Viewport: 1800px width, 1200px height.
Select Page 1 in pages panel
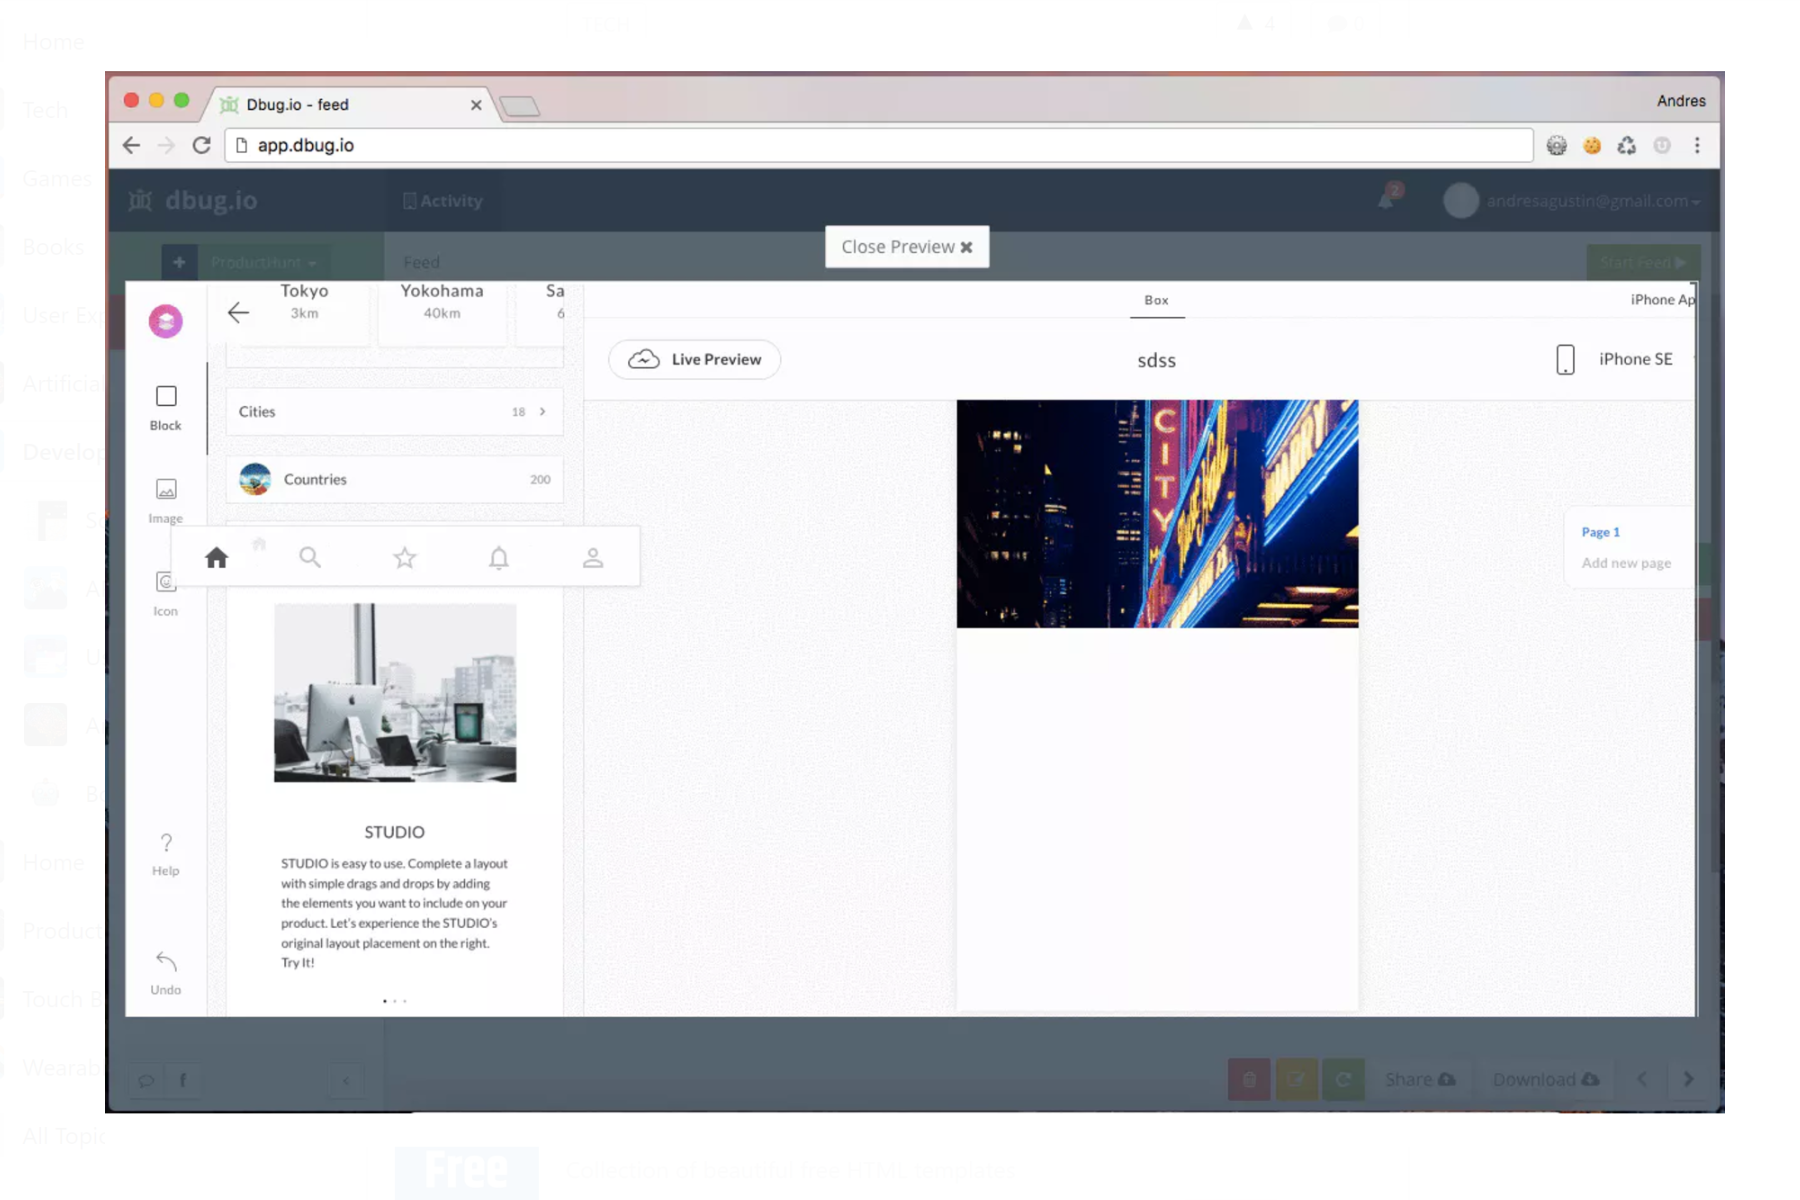click(1600, 532)
